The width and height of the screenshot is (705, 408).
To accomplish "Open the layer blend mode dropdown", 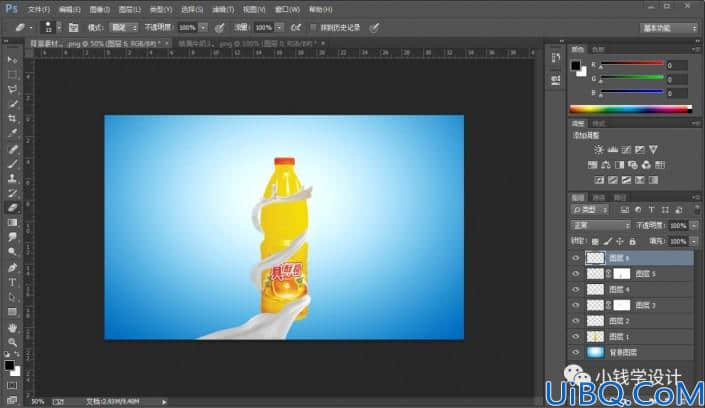I will (600, 225).
